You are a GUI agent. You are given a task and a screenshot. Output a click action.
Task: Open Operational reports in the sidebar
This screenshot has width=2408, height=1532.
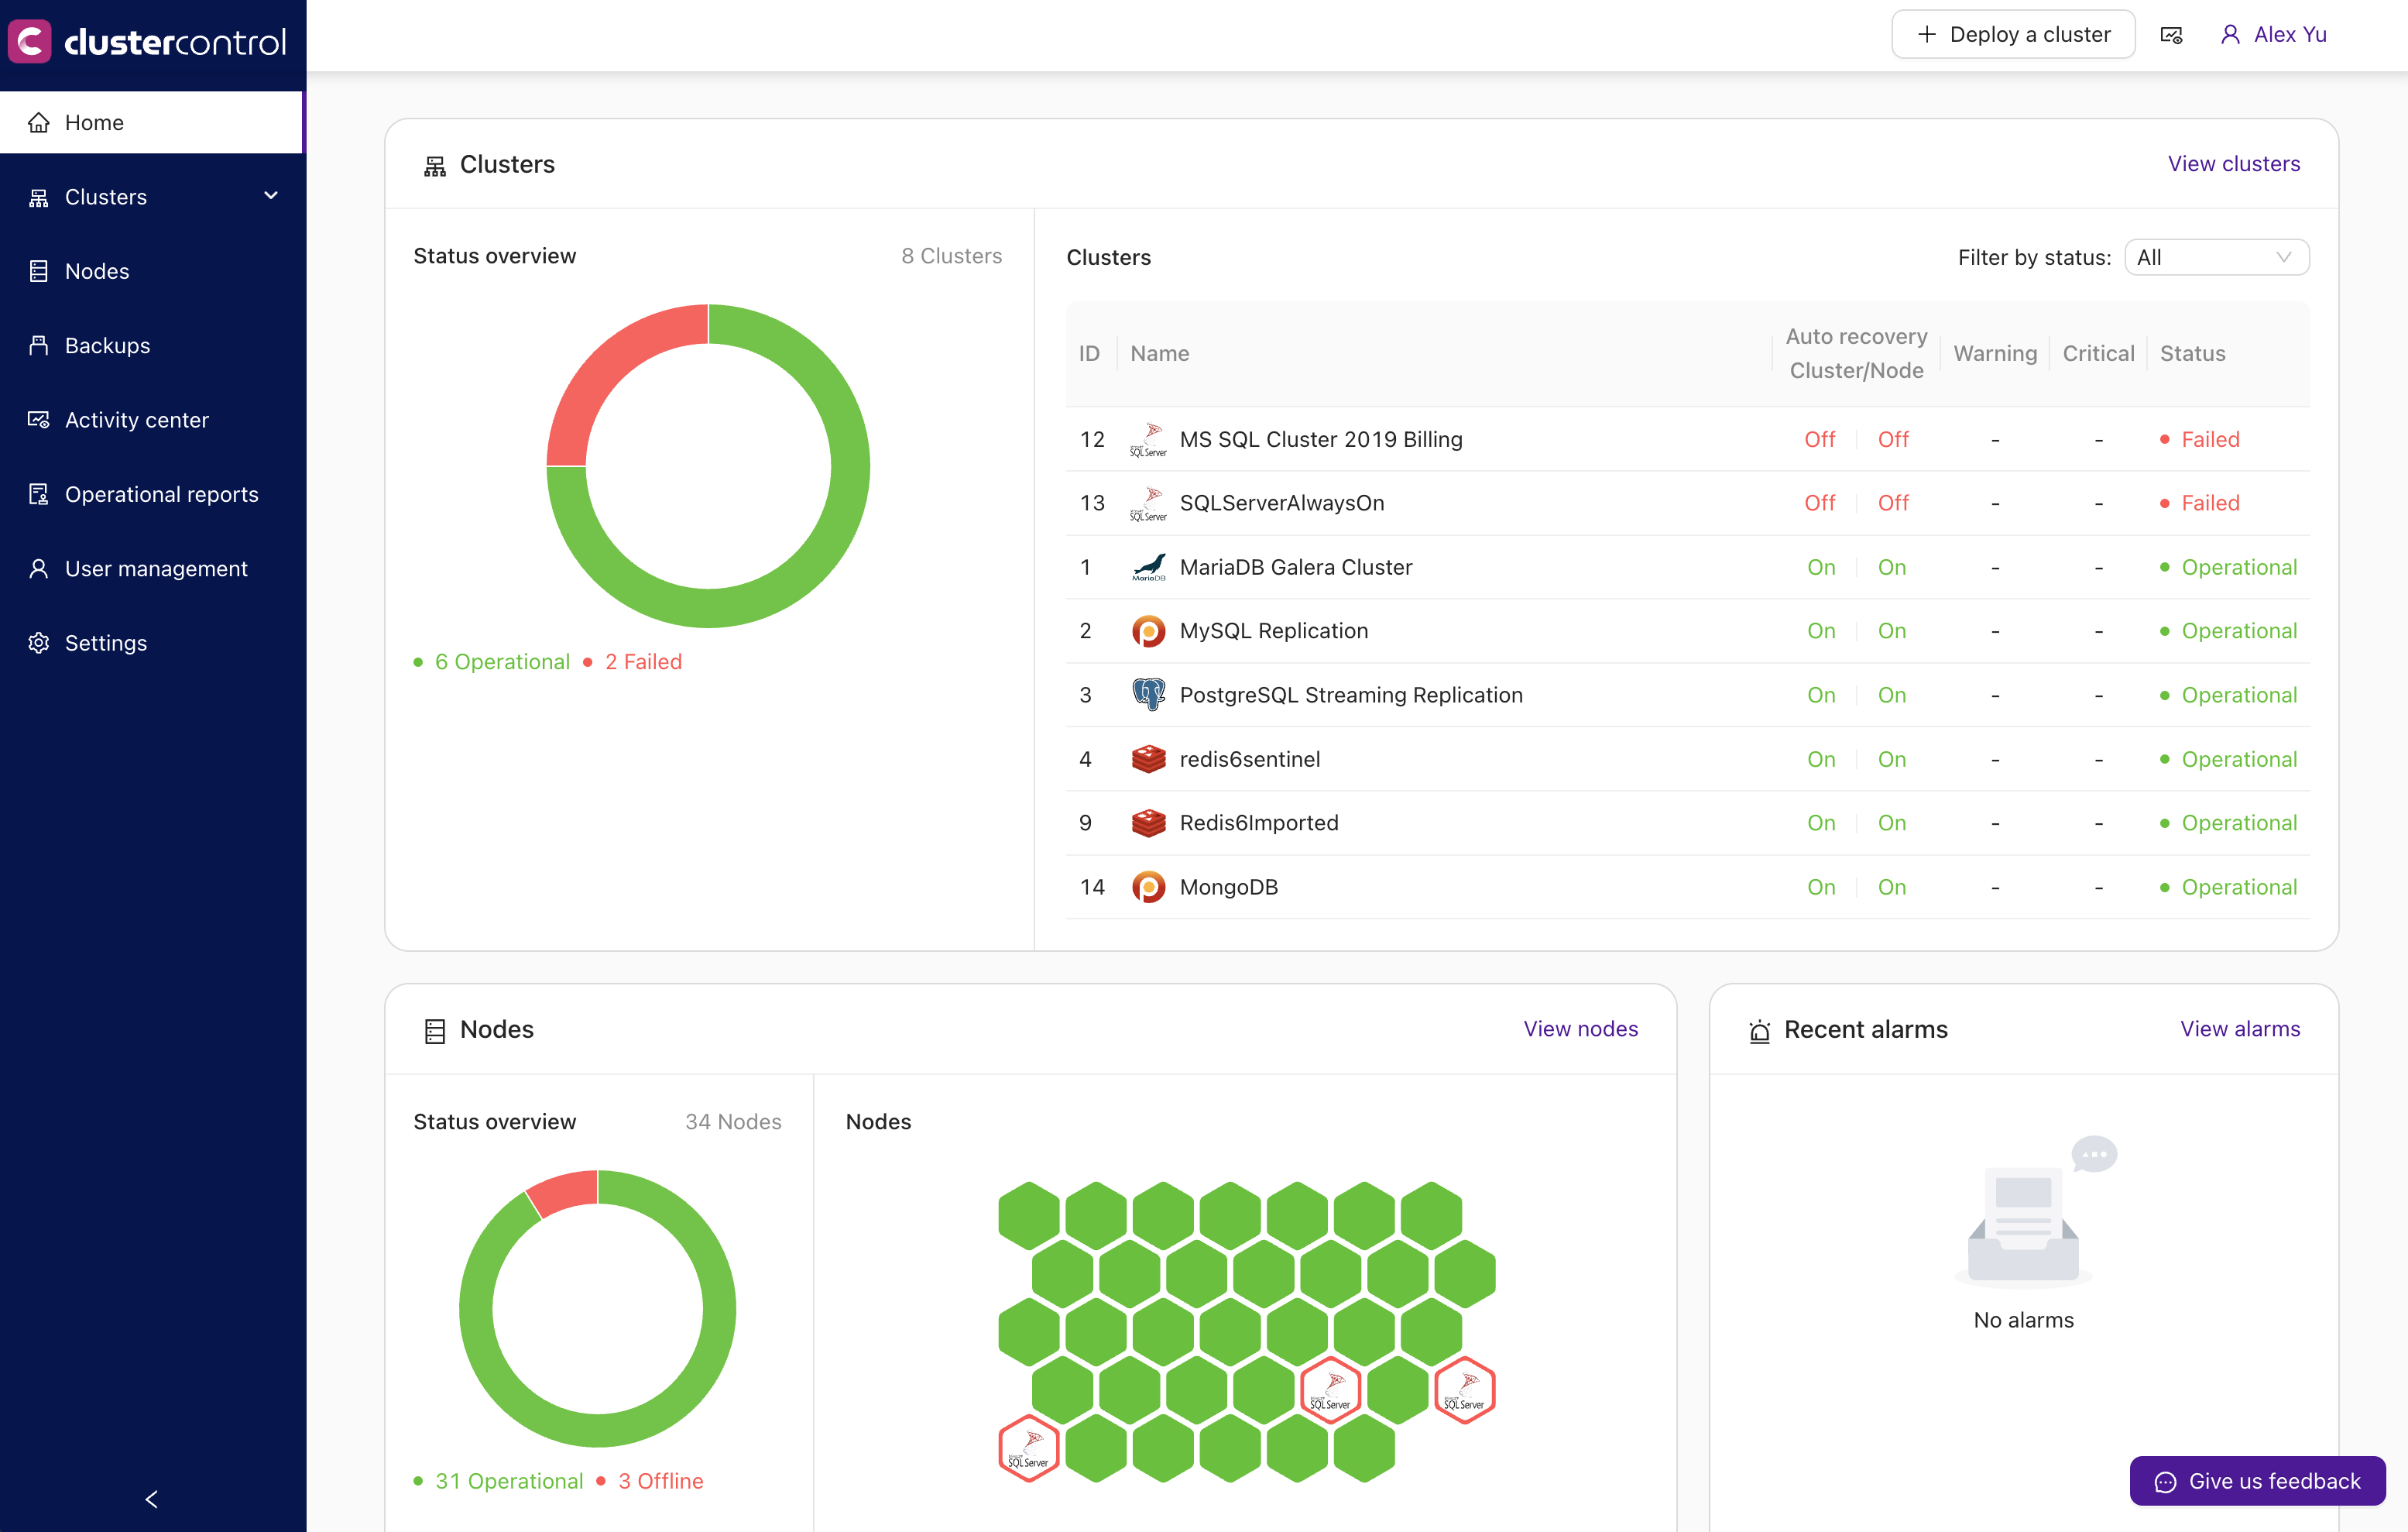[x=152, y=494]
